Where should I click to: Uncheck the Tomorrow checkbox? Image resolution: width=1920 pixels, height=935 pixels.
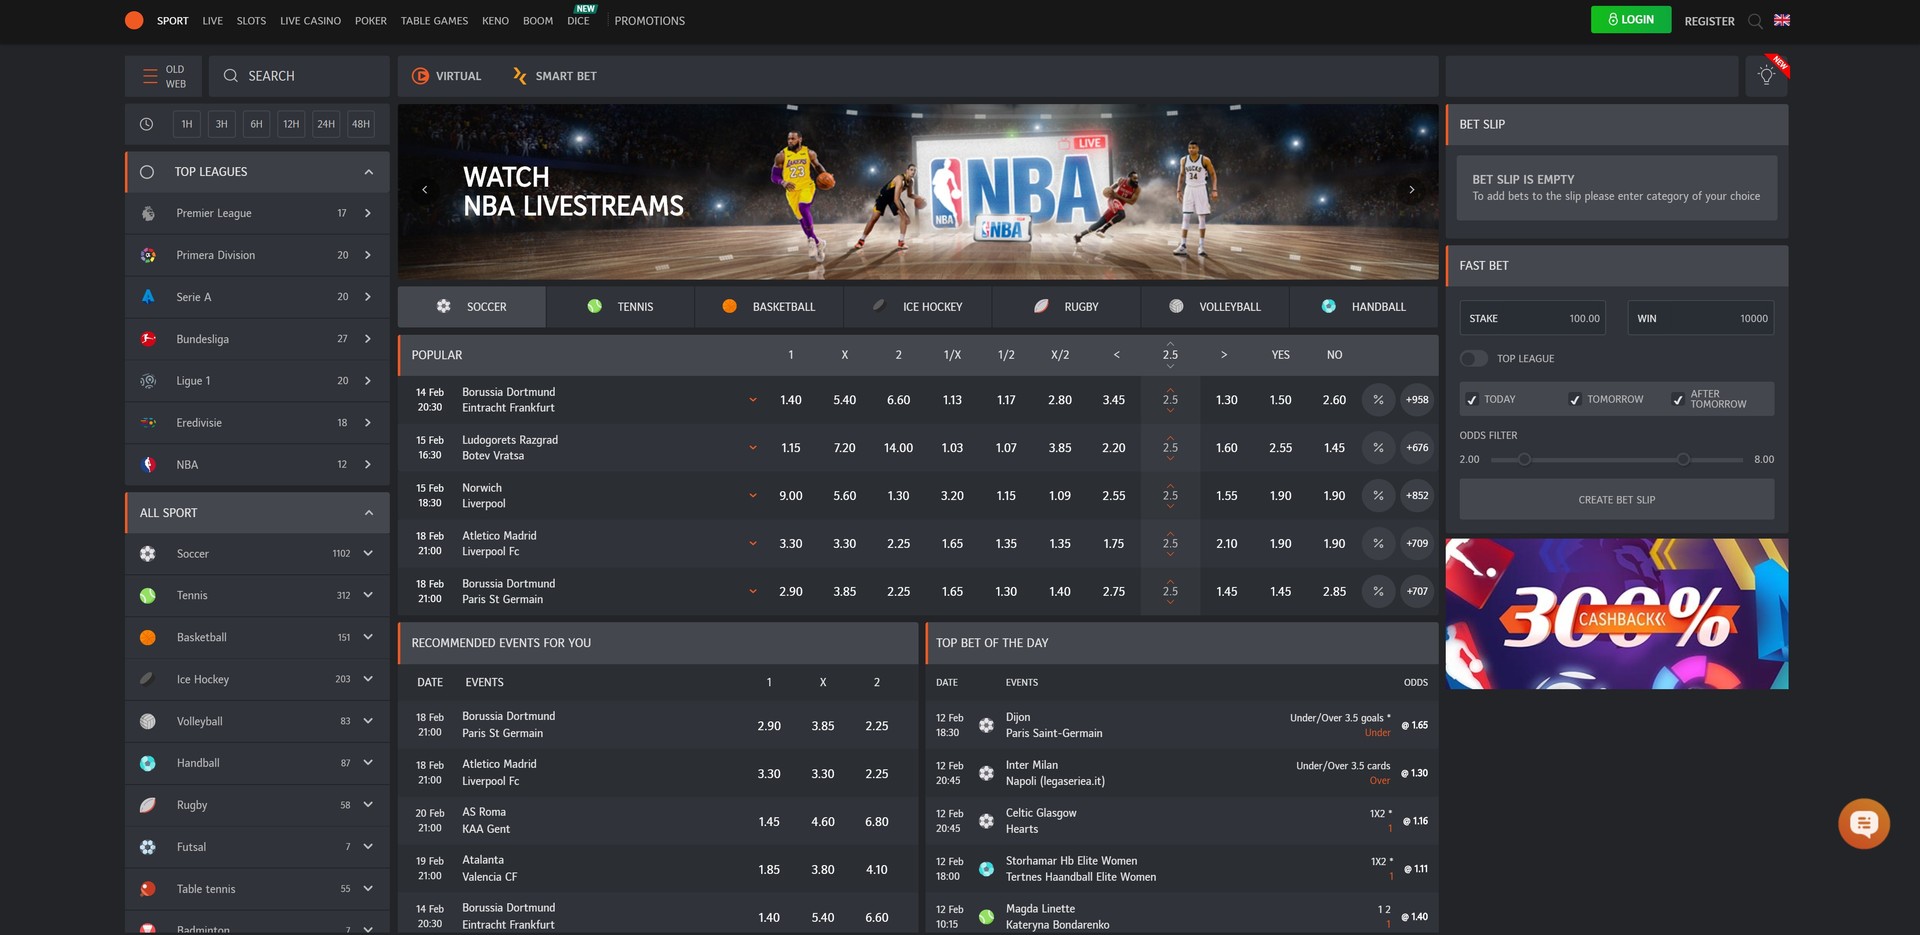click(1575, 400)
